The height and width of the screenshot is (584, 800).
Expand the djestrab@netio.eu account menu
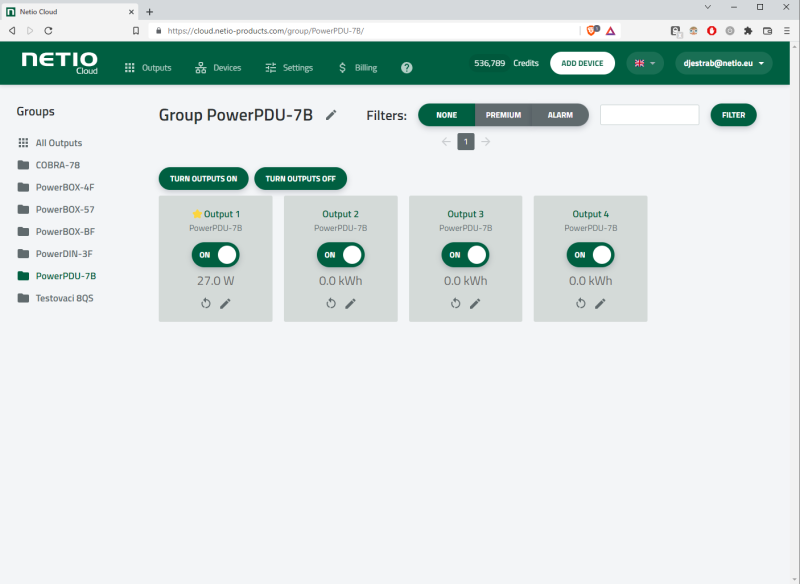point(723,63)
